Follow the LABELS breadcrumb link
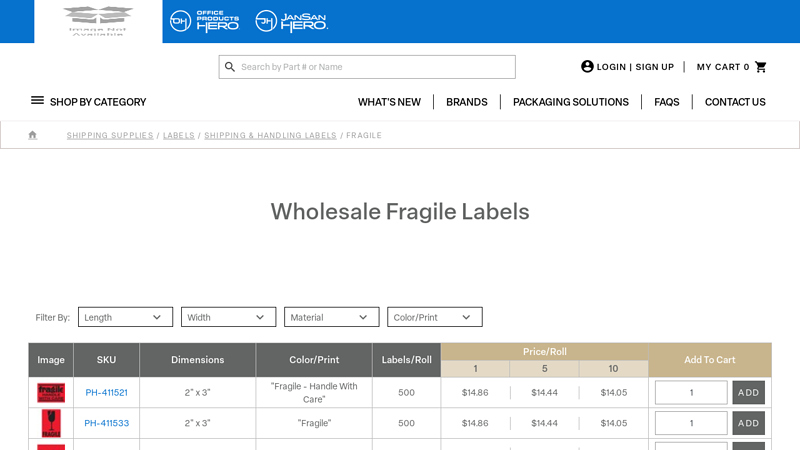 pyautogui.click(x=179, y=135)
